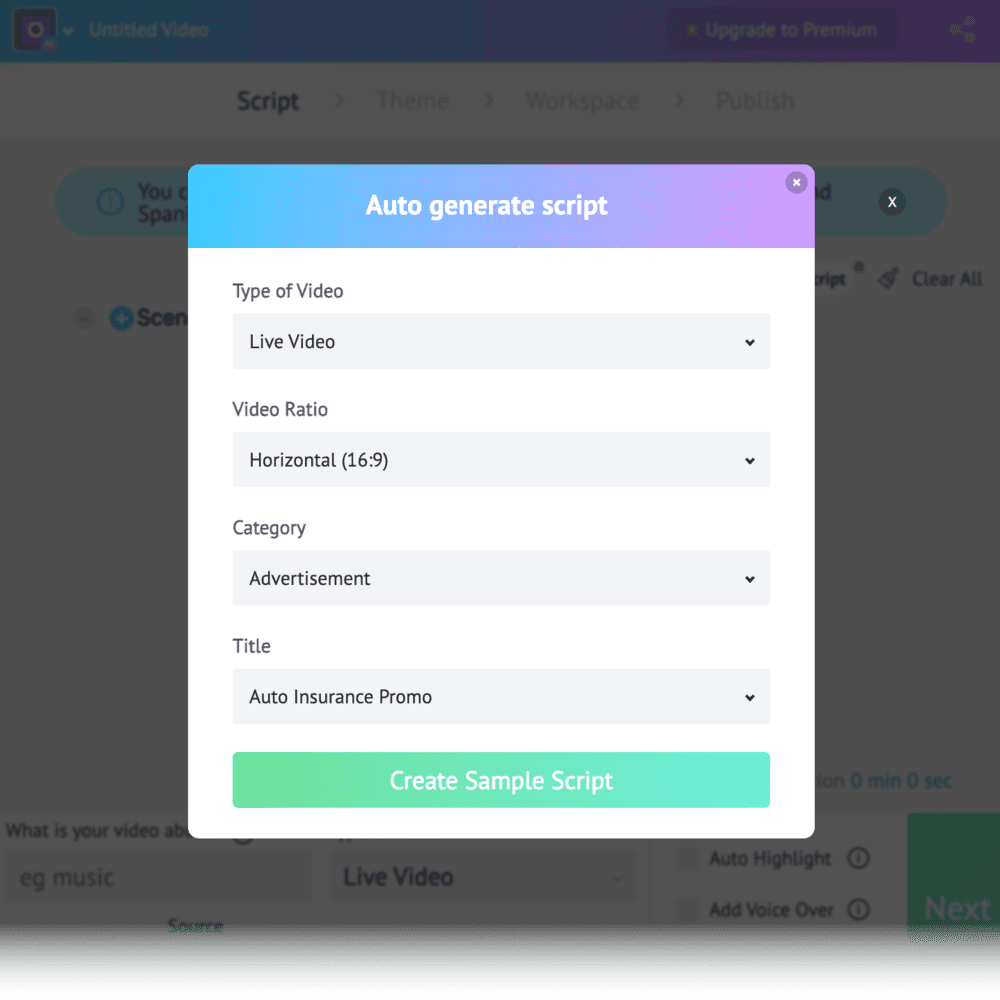Click the add Scene plus icon
Viewport: 1000px width, 1000px height.
tap(120, 317)
